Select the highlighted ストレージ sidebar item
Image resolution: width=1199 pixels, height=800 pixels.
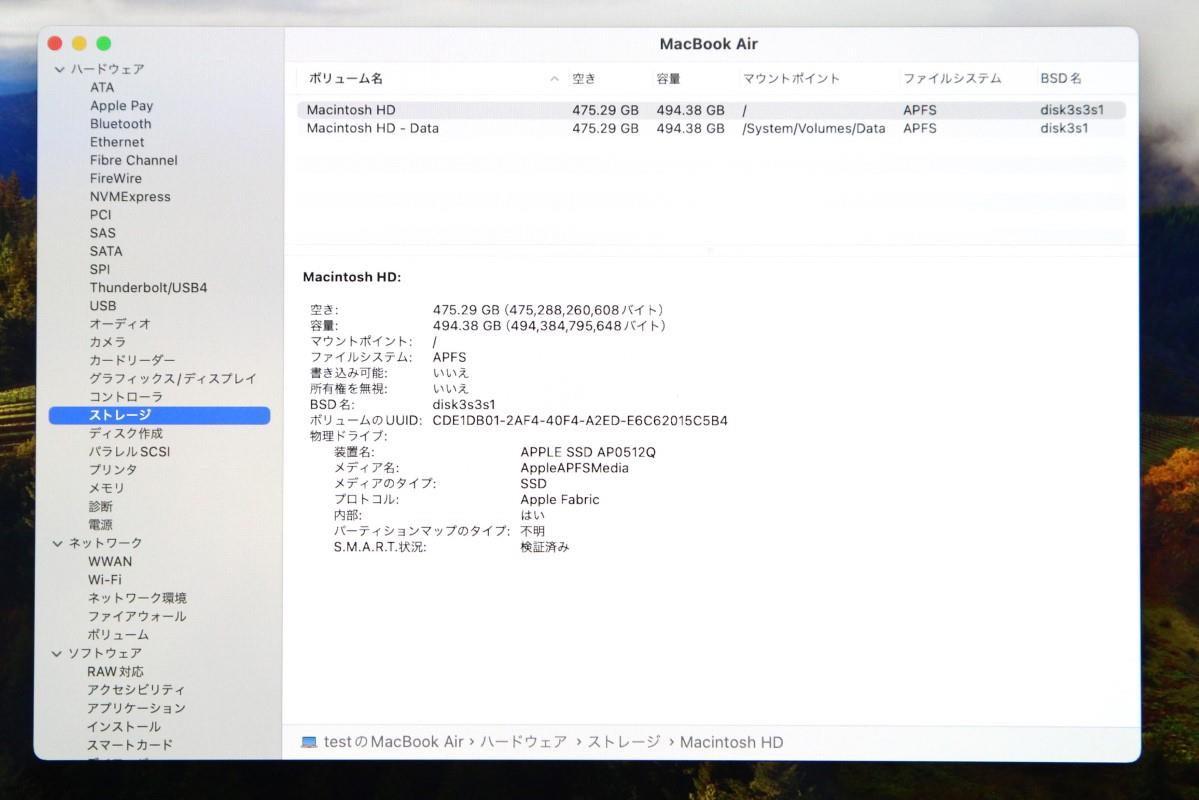[159, 415]
